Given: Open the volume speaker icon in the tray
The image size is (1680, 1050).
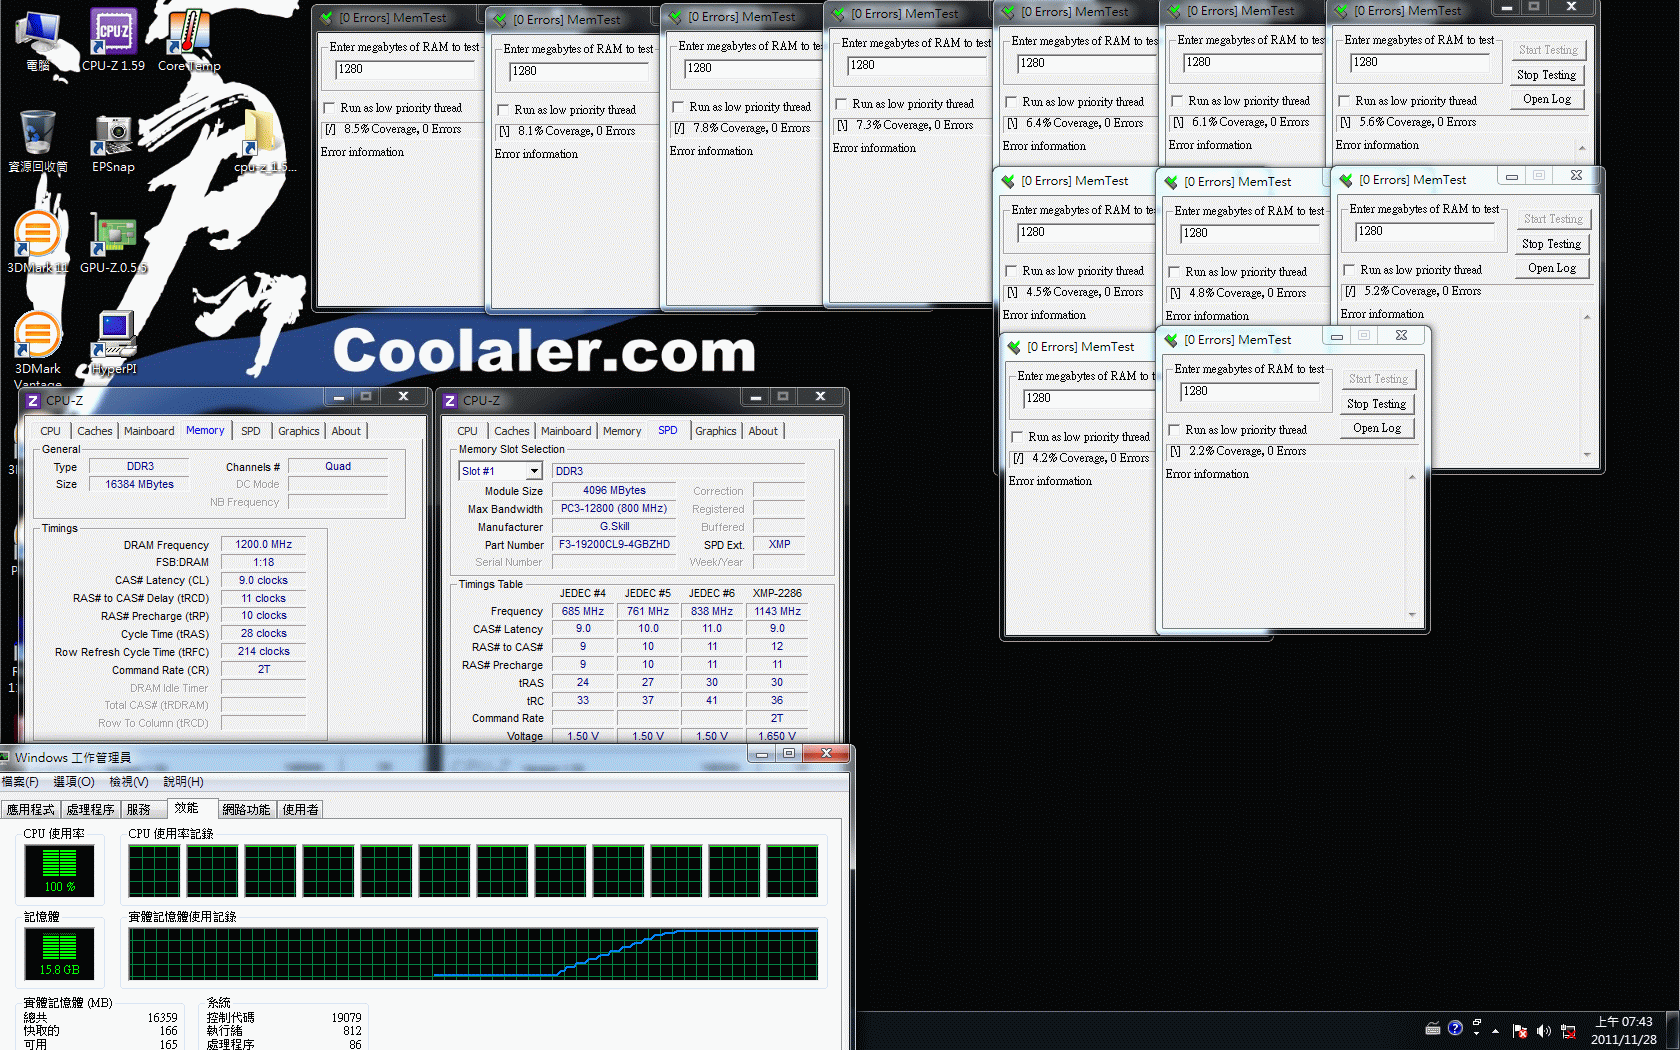Looking at the screenshot, I should [1544, 1031].
